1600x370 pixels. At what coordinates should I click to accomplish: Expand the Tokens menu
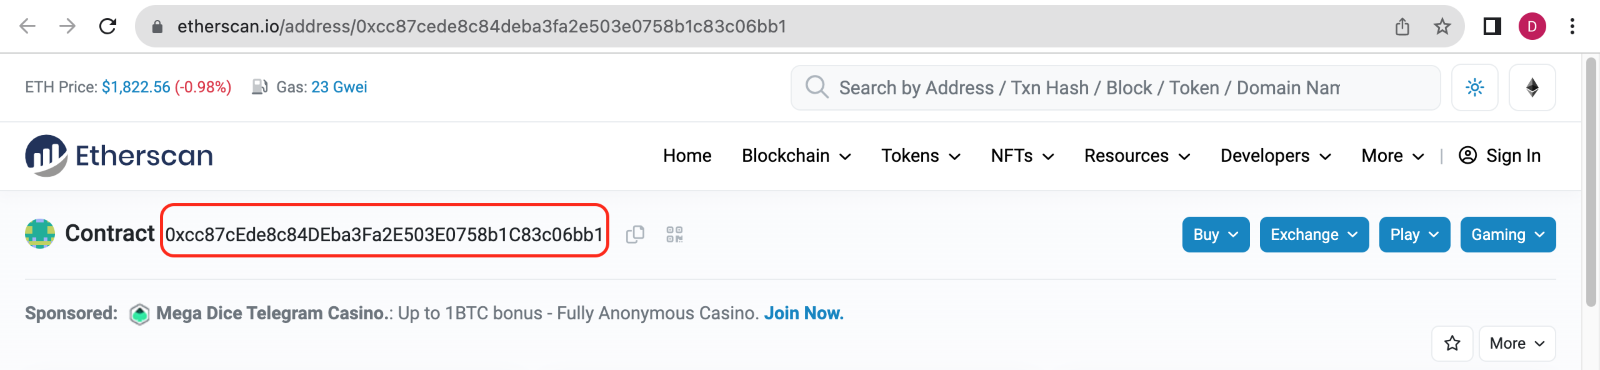tap(921, 156)
